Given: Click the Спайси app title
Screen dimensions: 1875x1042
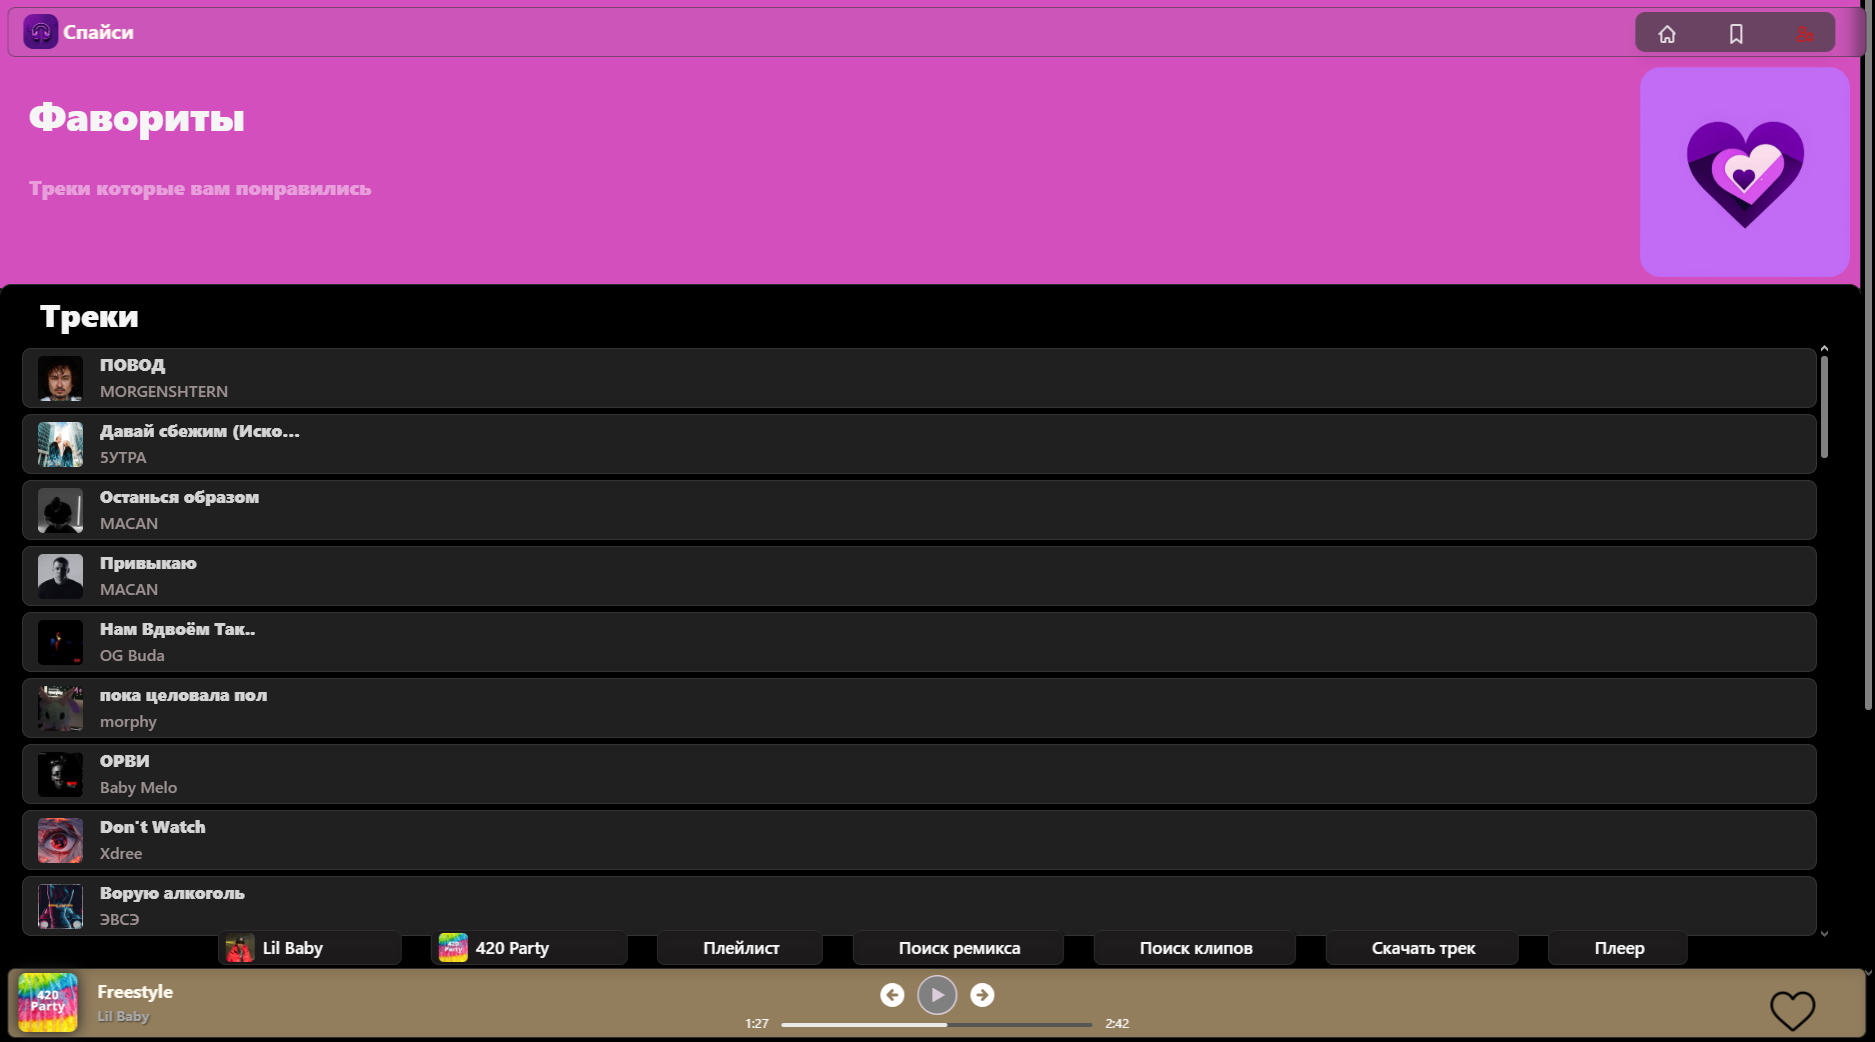Looking at the screenshot, I should pyautogui.click(x=98, y=32).
